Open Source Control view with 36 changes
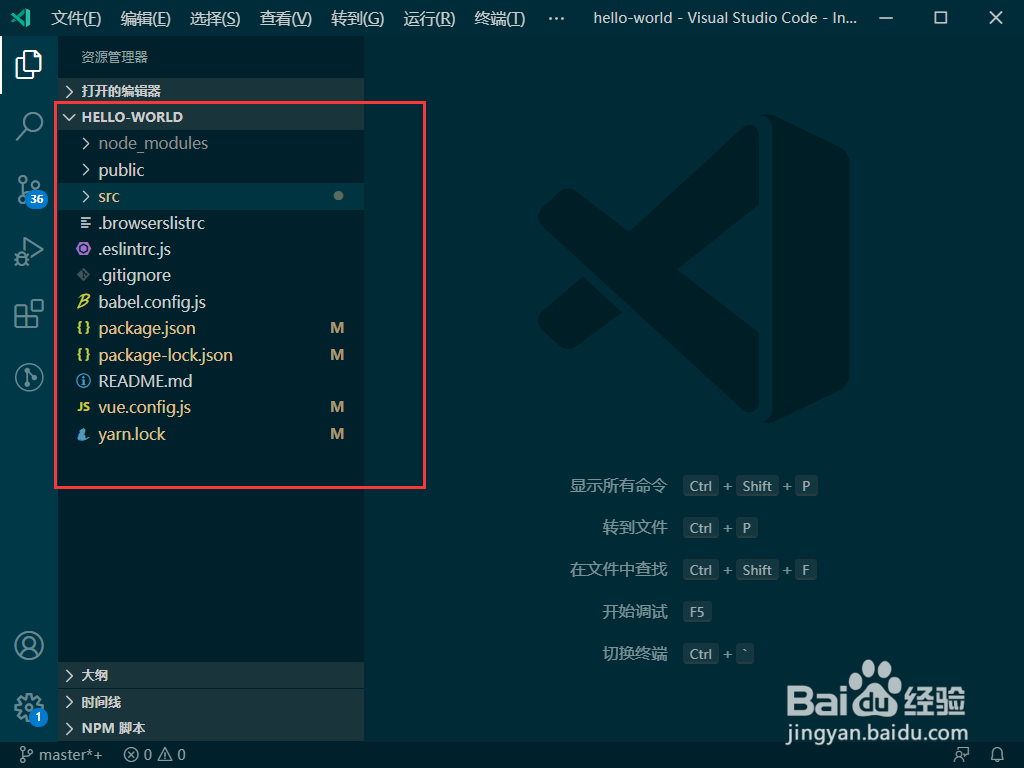This screenshot has height=768, width=1024. pyautogui.click(x=30, y=190)
